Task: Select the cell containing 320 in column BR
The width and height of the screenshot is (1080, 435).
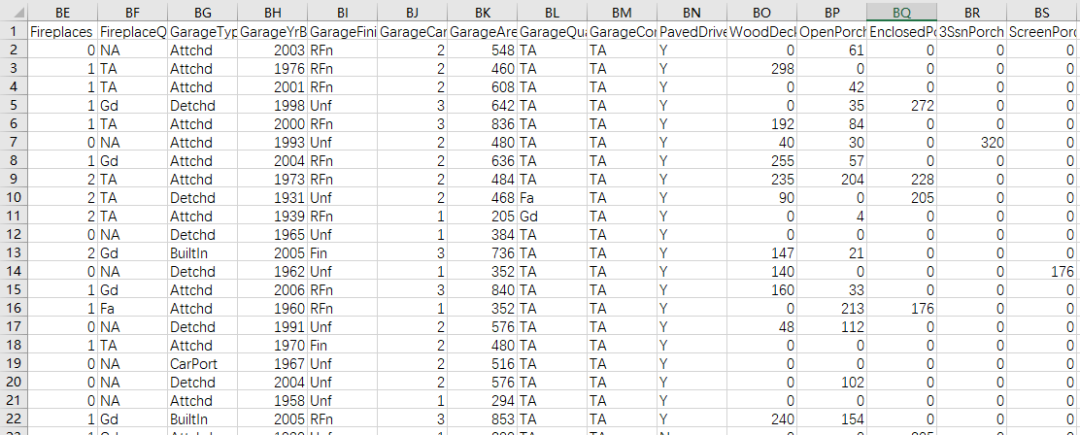Action: point(972,142)
